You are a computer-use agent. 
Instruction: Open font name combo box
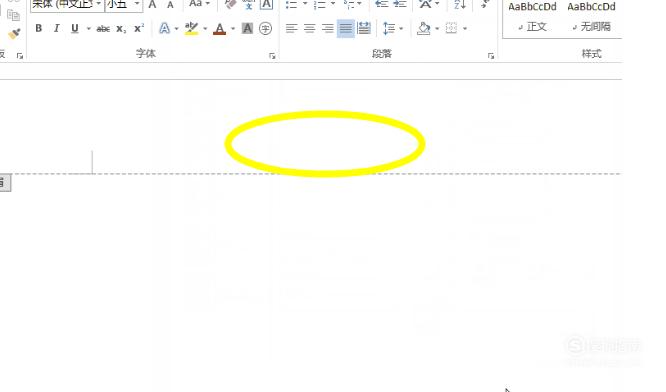67,5
